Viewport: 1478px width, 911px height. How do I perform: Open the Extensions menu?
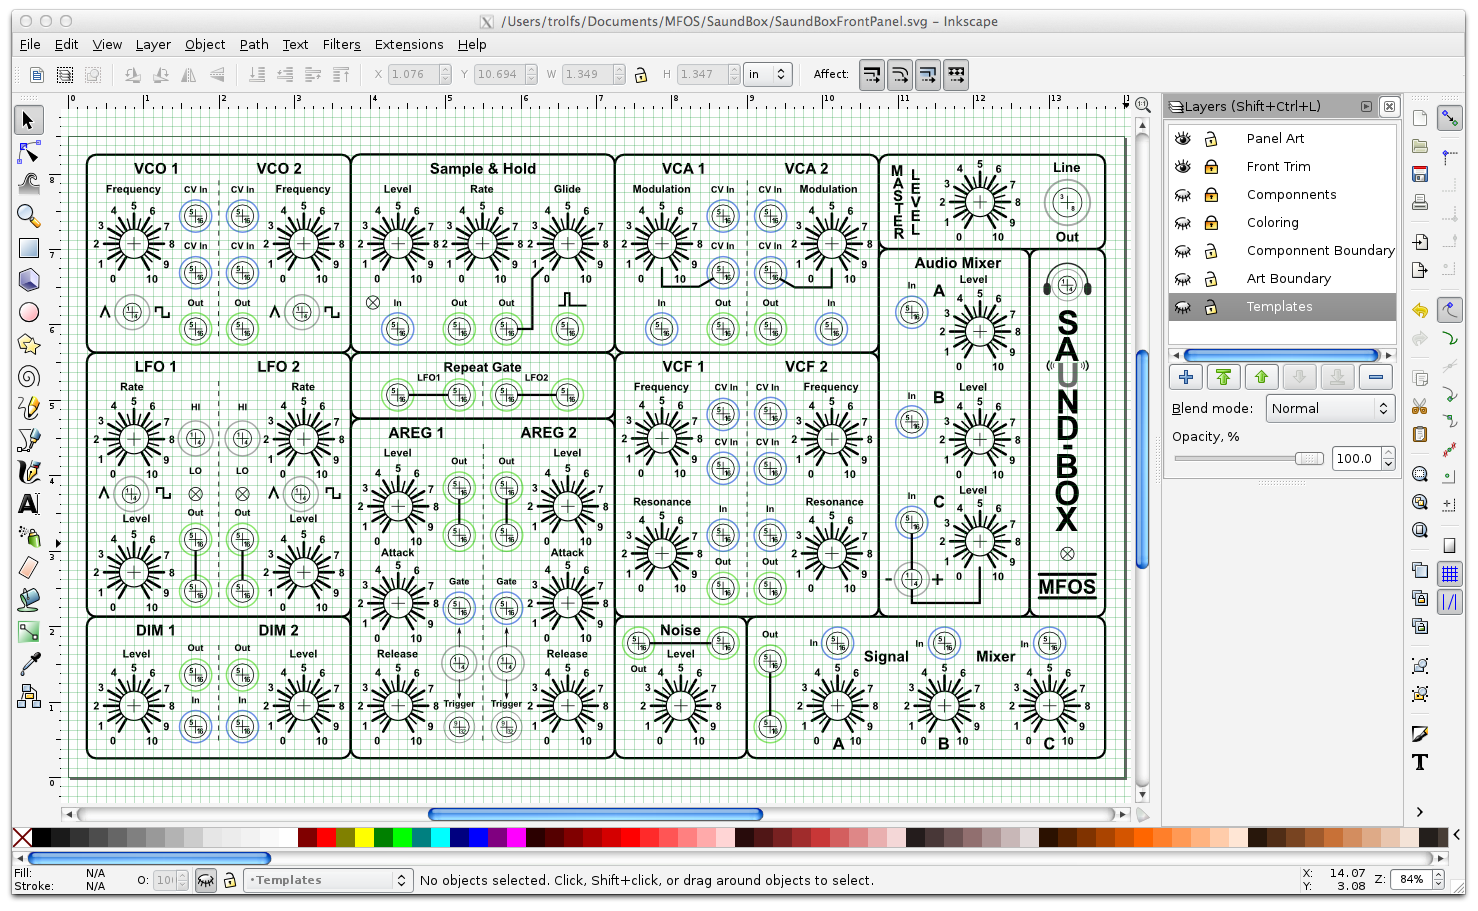pos(408,44)
